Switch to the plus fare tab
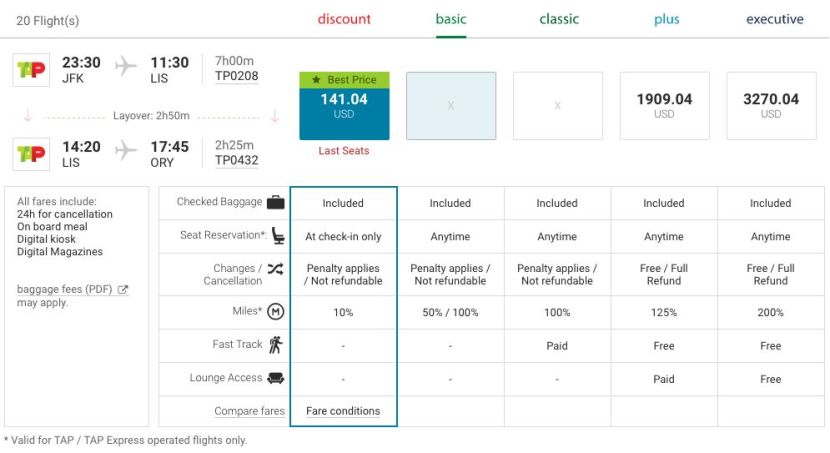 click(666, 20)
